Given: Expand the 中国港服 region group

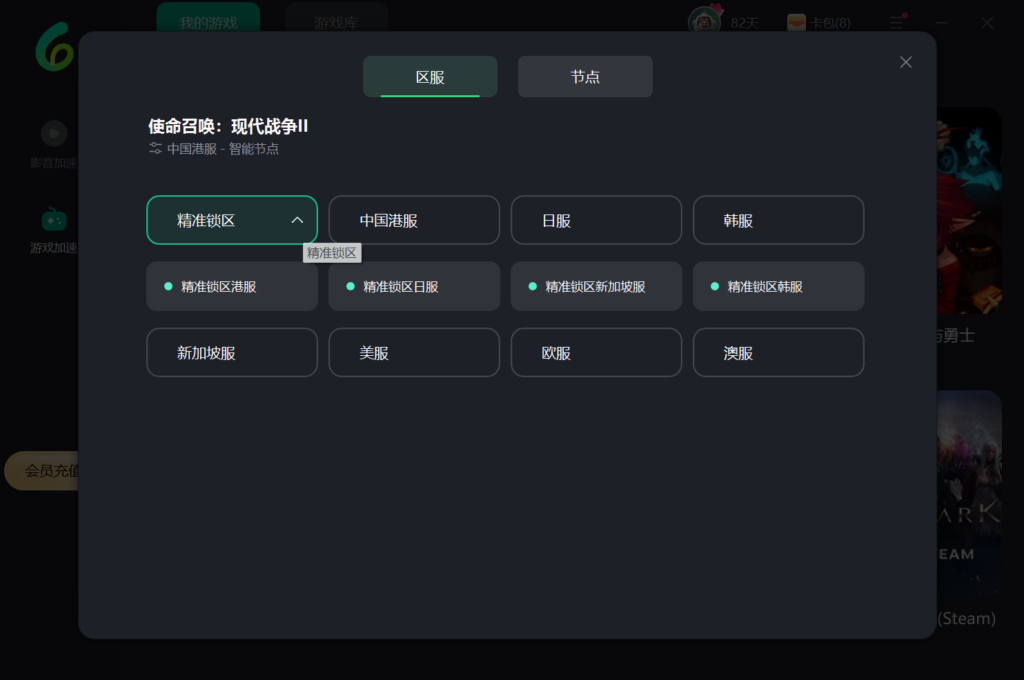Looking at the screenshot, I should click(414, 220).
